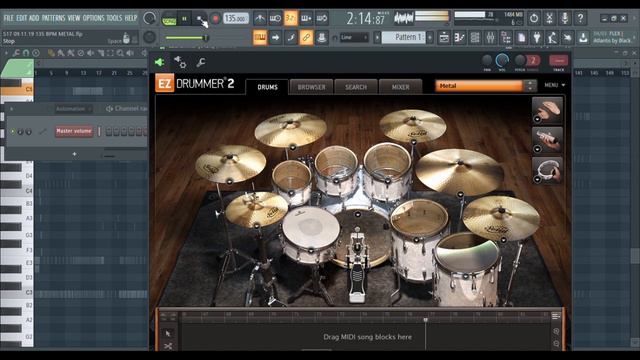Image resolution: width=640 pixels, height=360 pixels.
Task: Click the download content library icon
Action: [583, 38]
